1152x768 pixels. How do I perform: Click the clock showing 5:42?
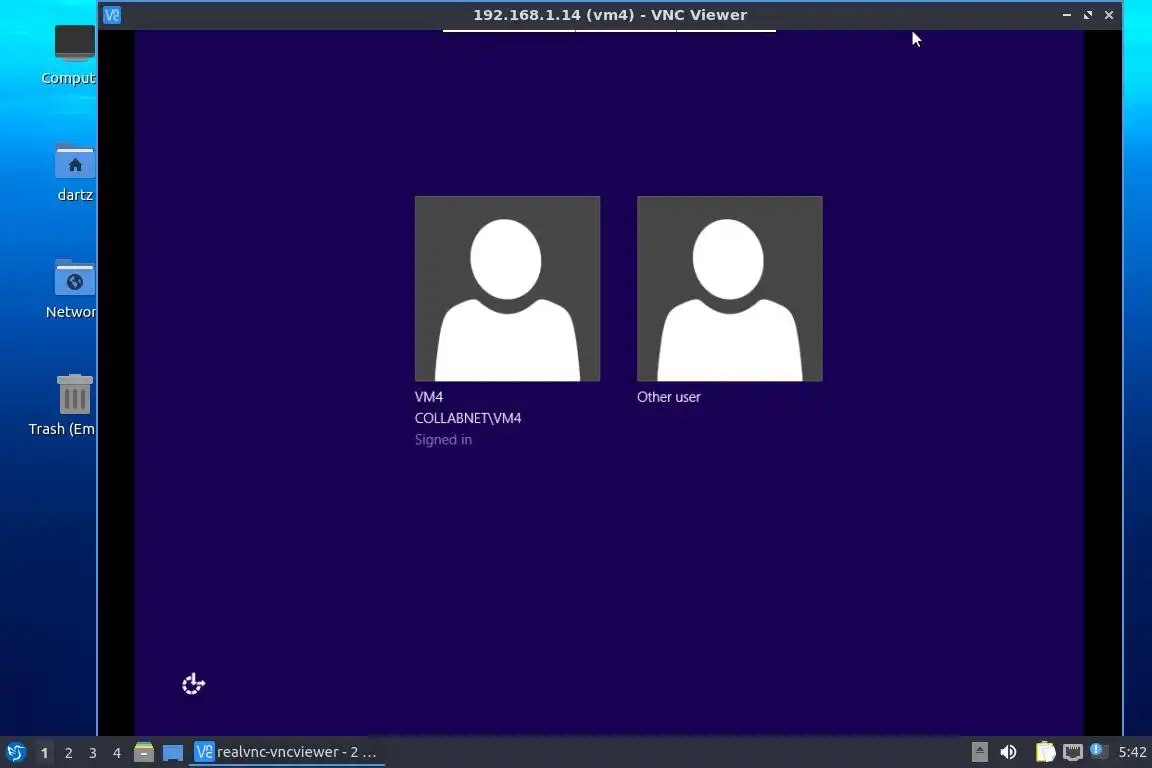click(1132, 752)
